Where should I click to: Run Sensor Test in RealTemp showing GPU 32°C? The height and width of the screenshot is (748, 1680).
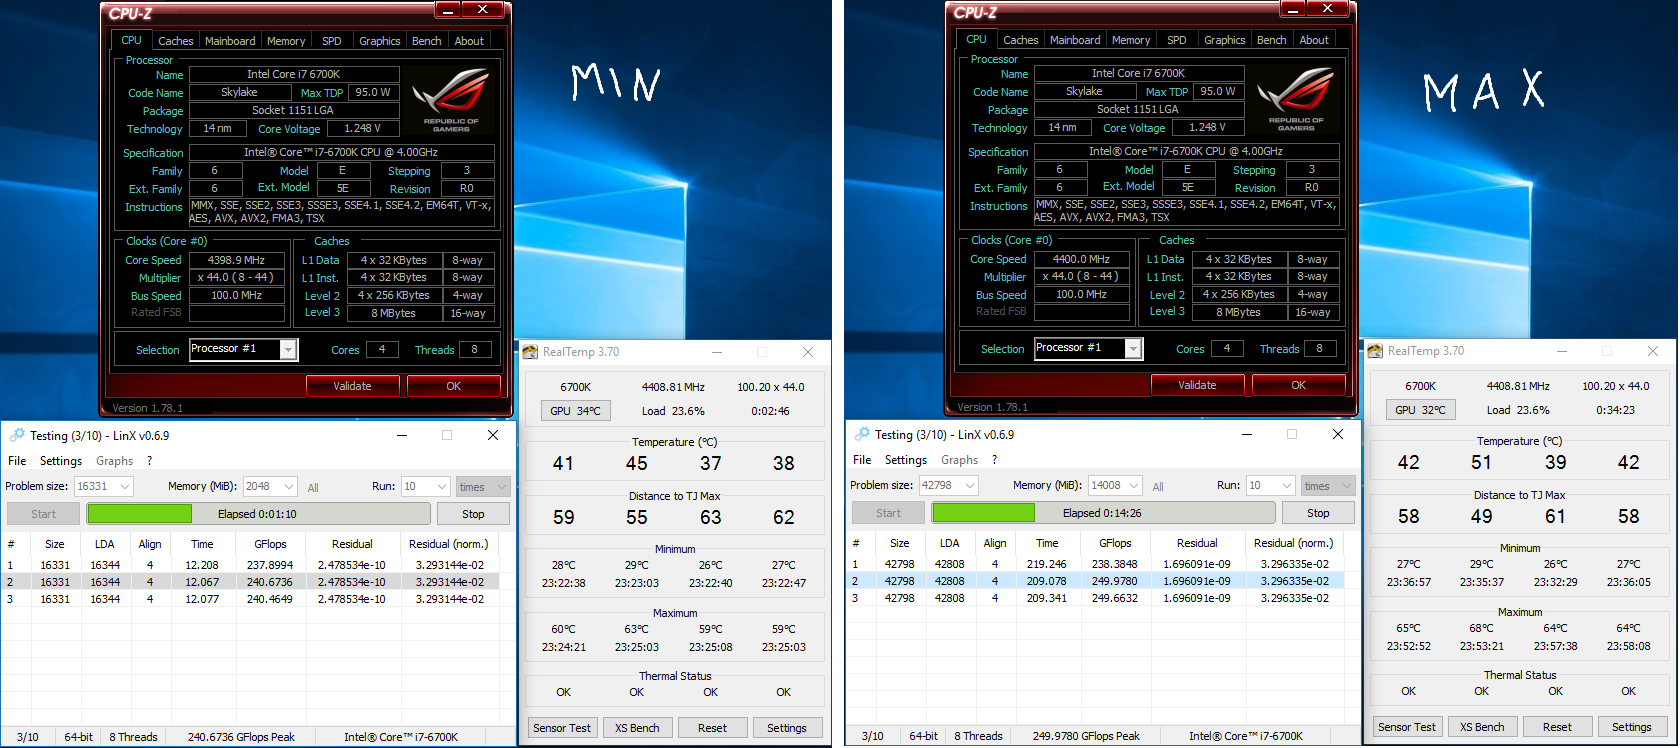(1407, 727)
